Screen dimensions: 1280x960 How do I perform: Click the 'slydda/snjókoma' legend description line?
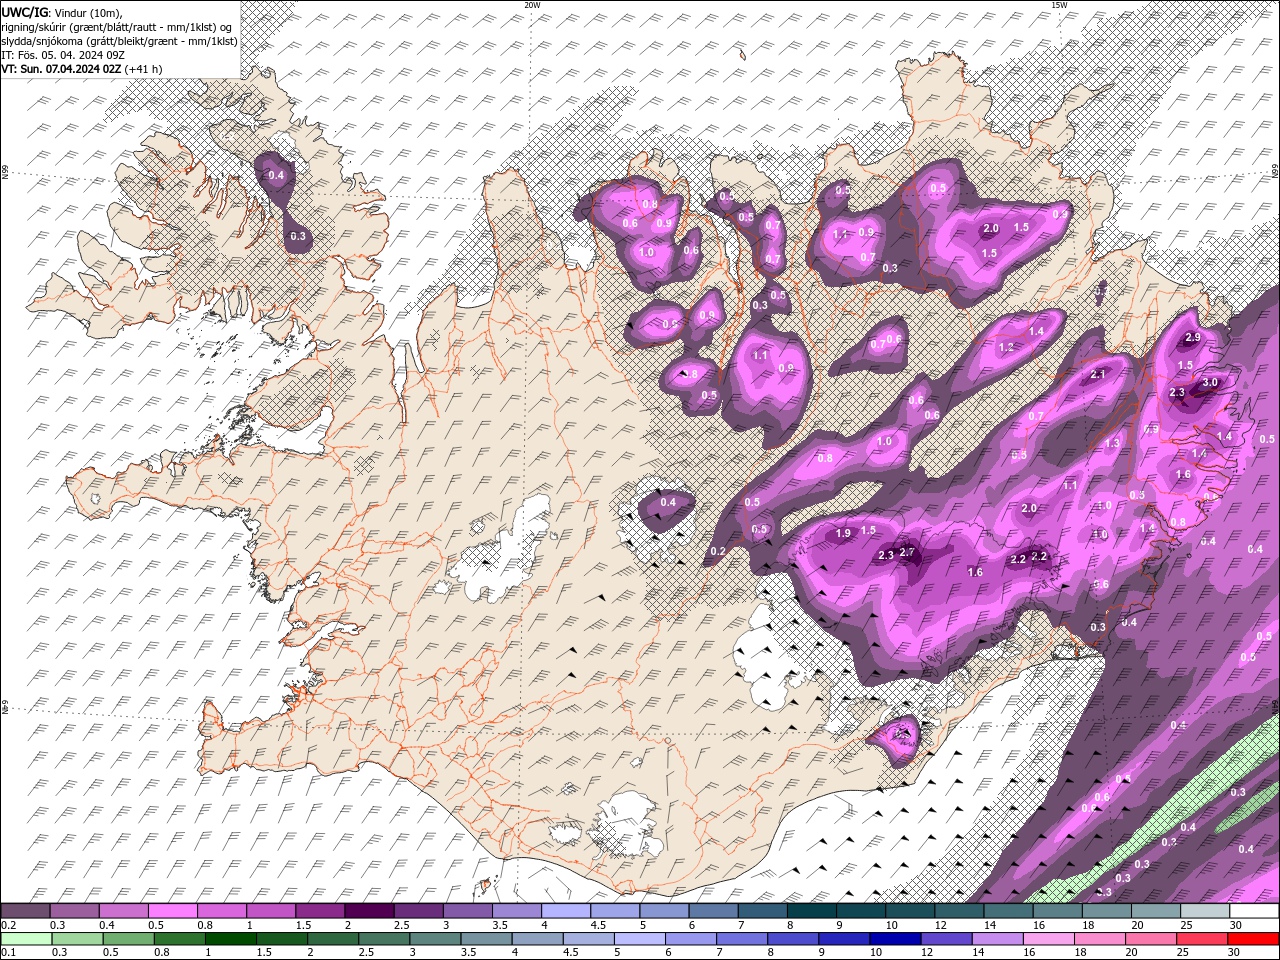(x=119, y=41)
